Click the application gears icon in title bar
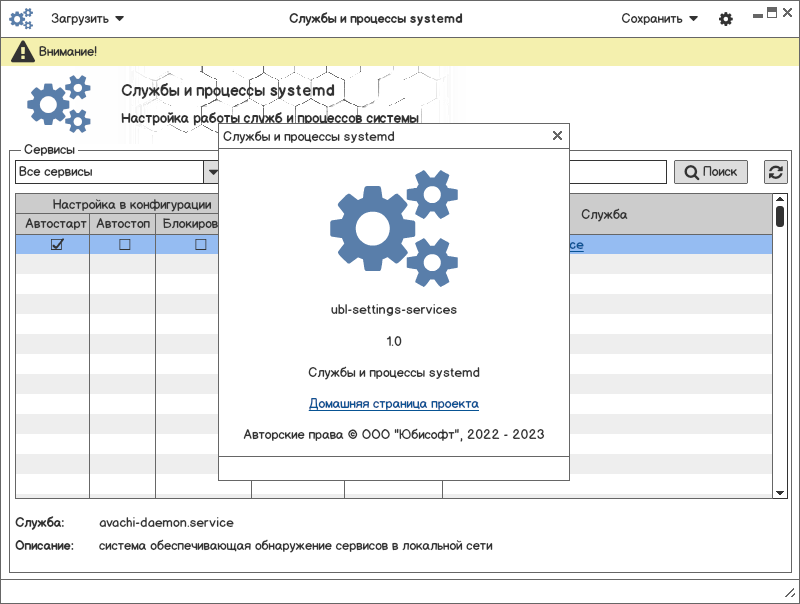800x604 pixels. [x=21, y=19]
